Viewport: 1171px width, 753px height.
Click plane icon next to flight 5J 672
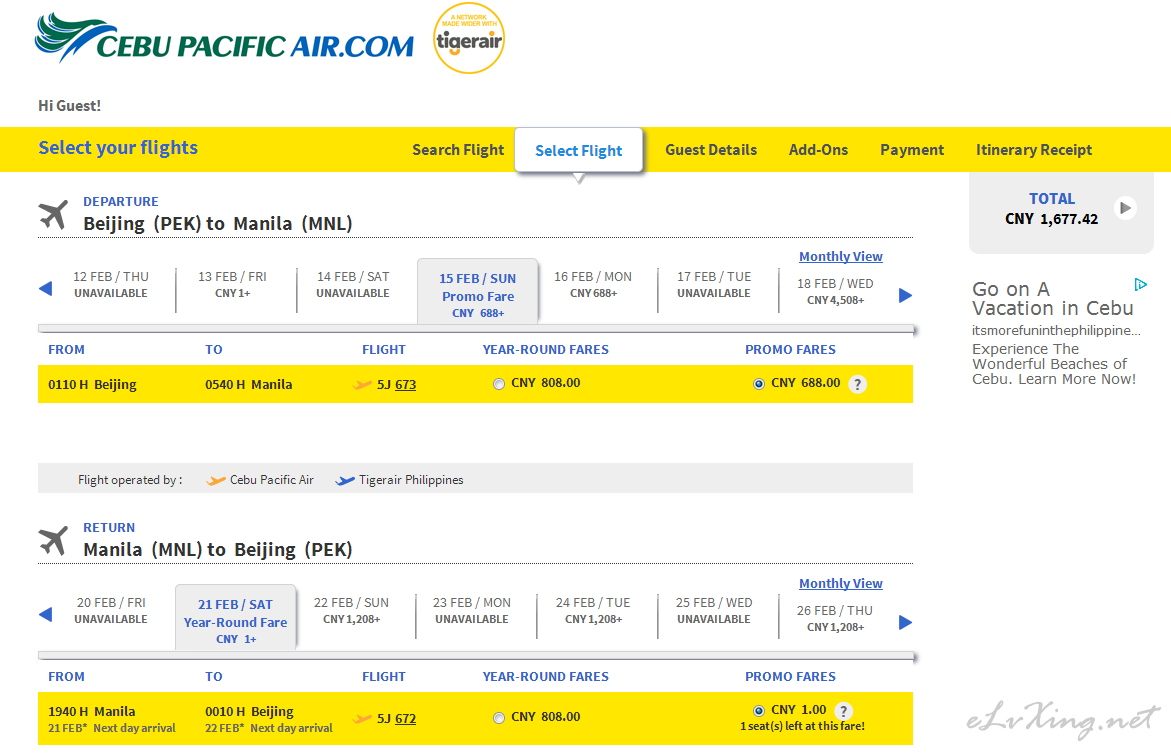coord(362,719)
